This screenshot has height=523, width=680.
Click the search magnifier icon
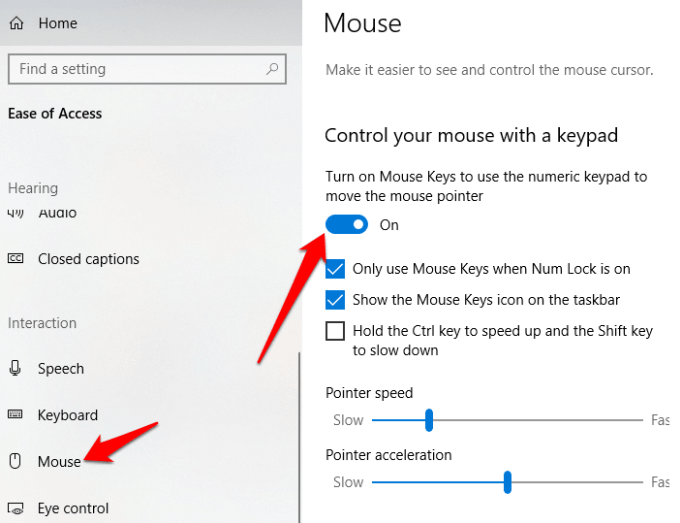272,69
